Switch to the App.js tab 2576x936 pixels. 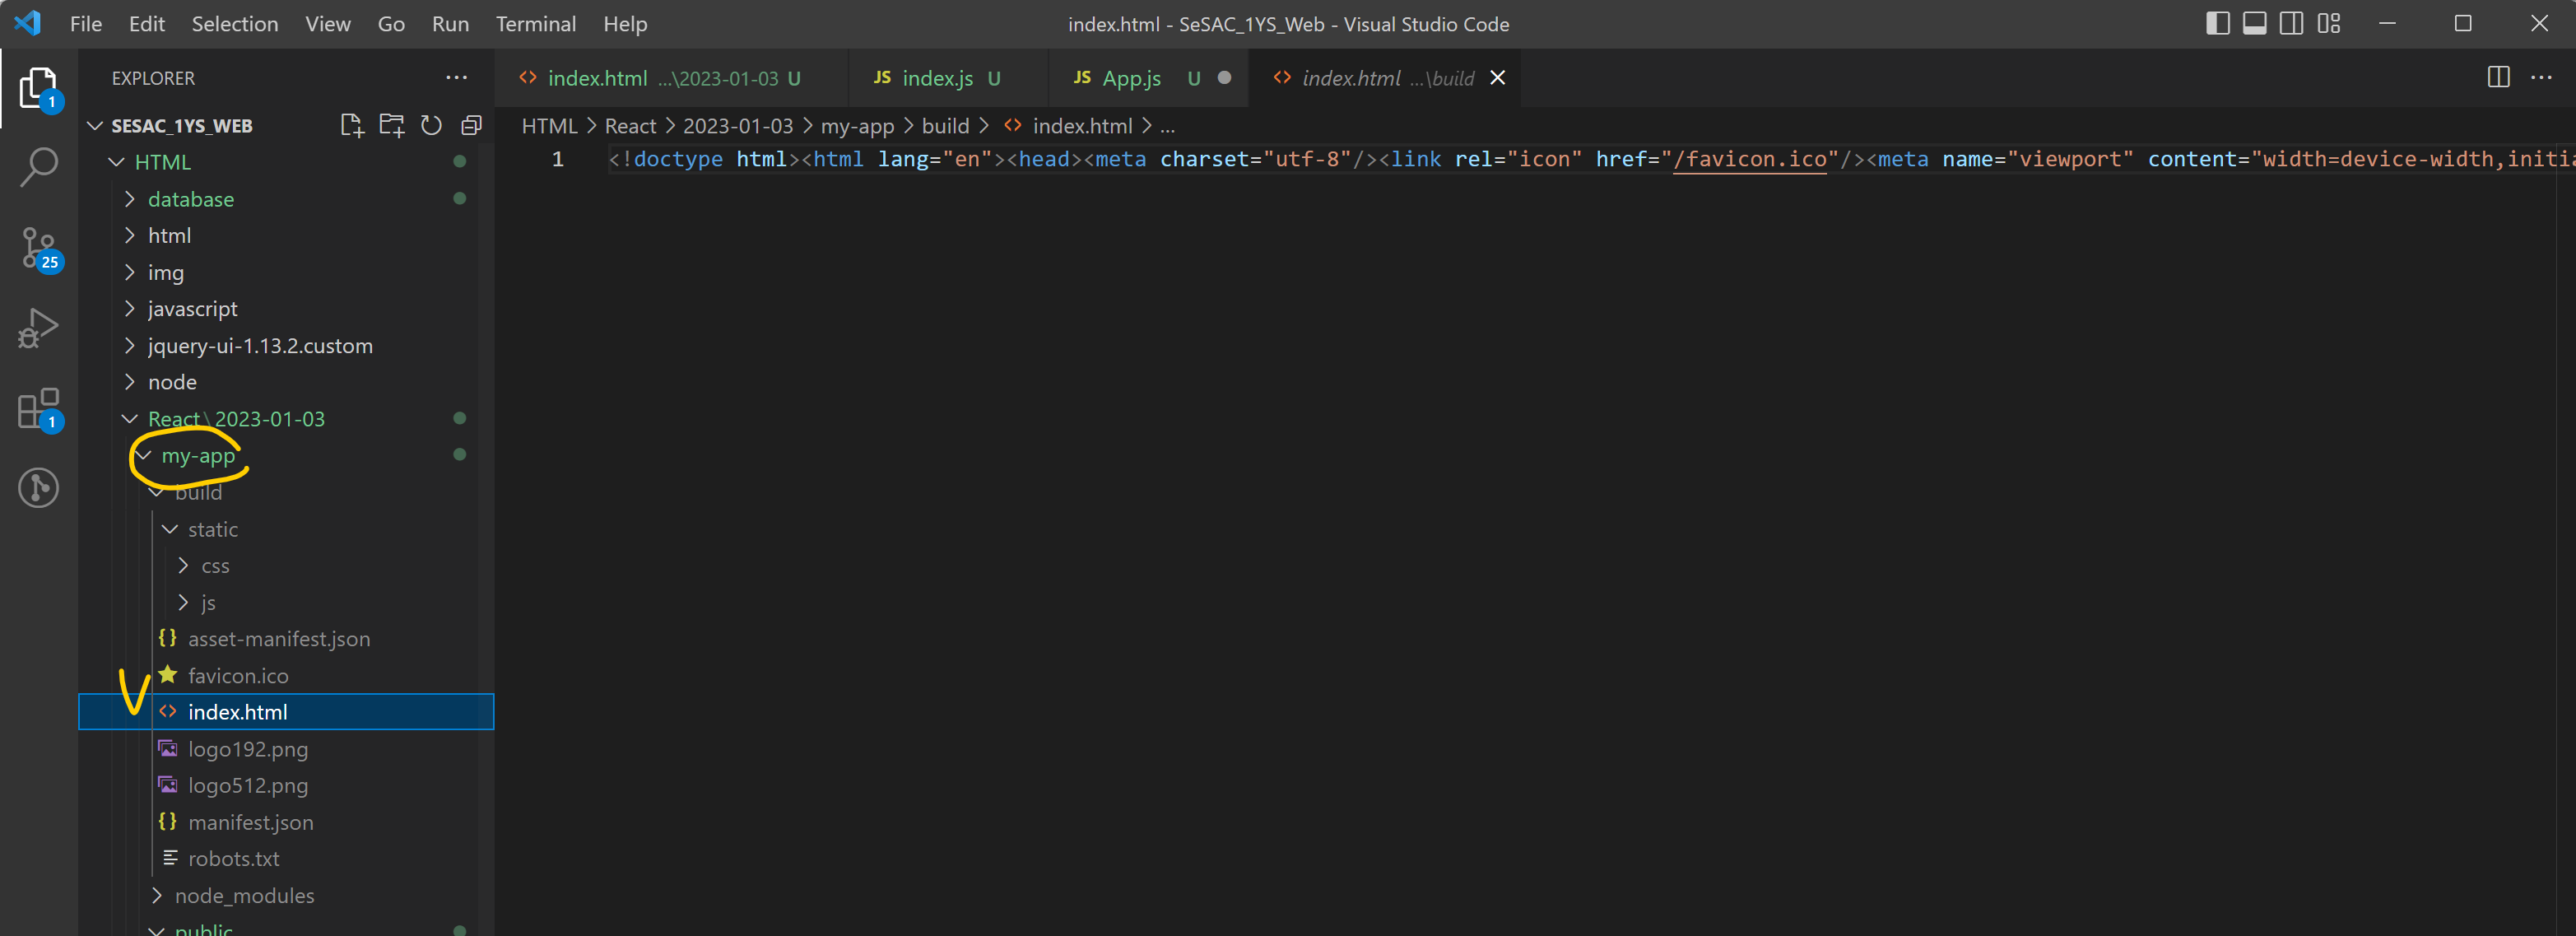(1131, 78)
